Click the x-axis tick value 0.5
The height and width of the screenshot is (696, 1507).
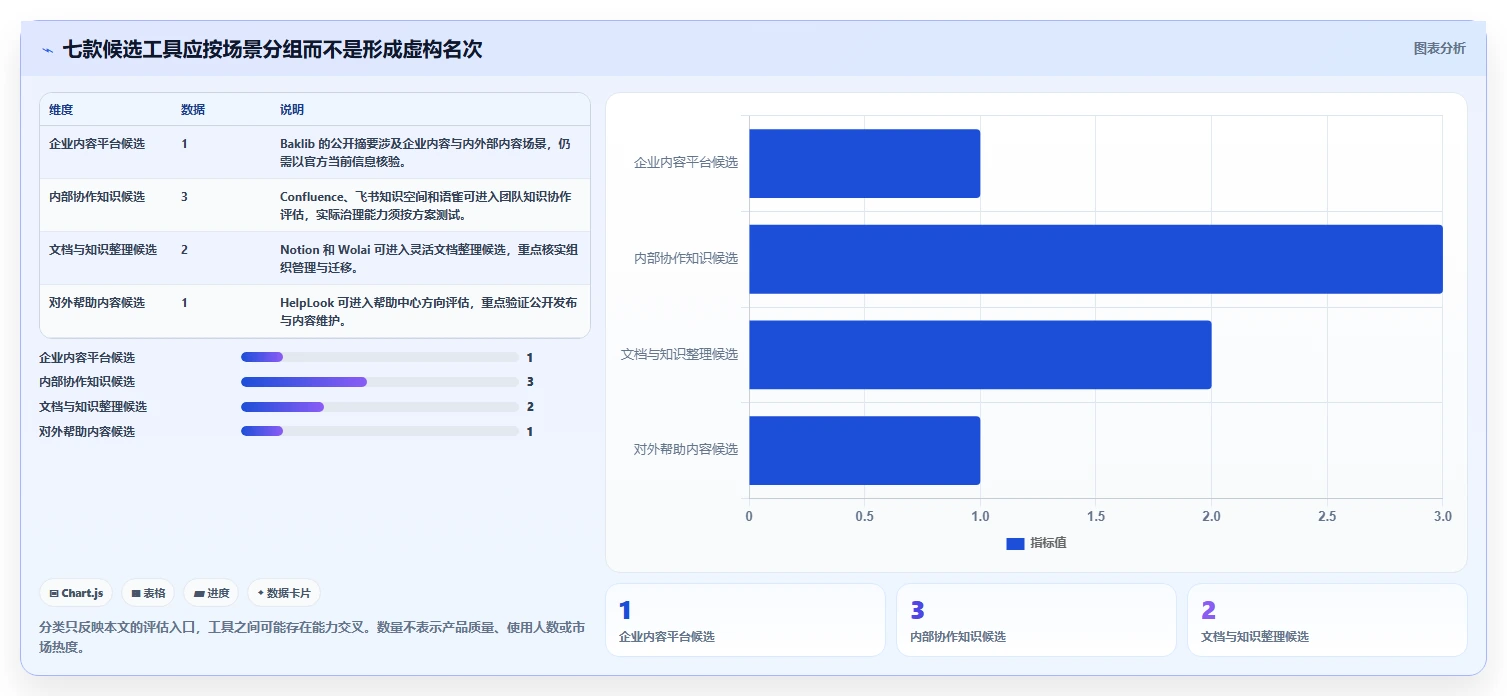click(x=864, y=516)
